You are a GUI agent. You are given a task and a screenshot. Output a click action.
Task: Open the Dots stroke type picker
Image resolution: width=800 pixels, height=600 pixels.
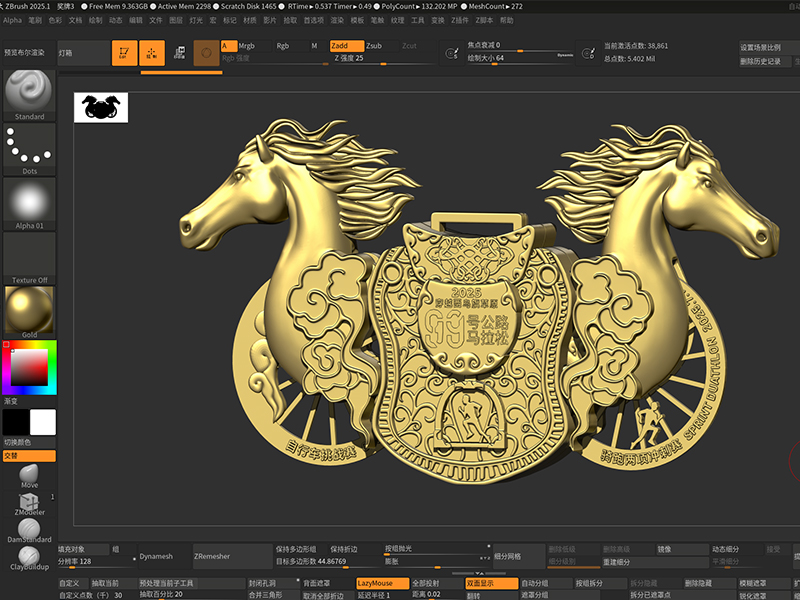click(x=29, y=149)
